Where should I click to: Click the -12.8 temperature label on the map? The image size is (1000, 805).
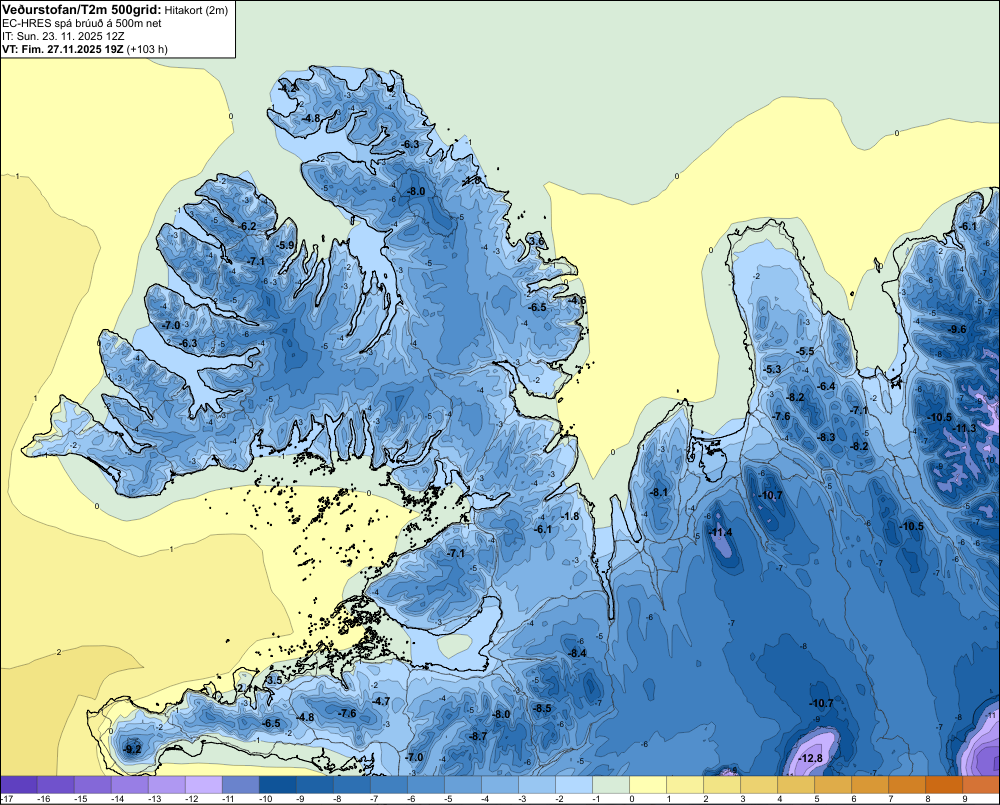(x=811, y=758)
